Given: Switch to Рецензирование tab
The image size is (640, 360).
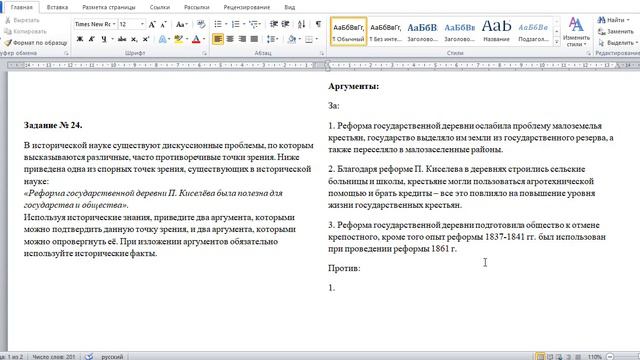Looking at the screenshot, I should coord(247,7).
